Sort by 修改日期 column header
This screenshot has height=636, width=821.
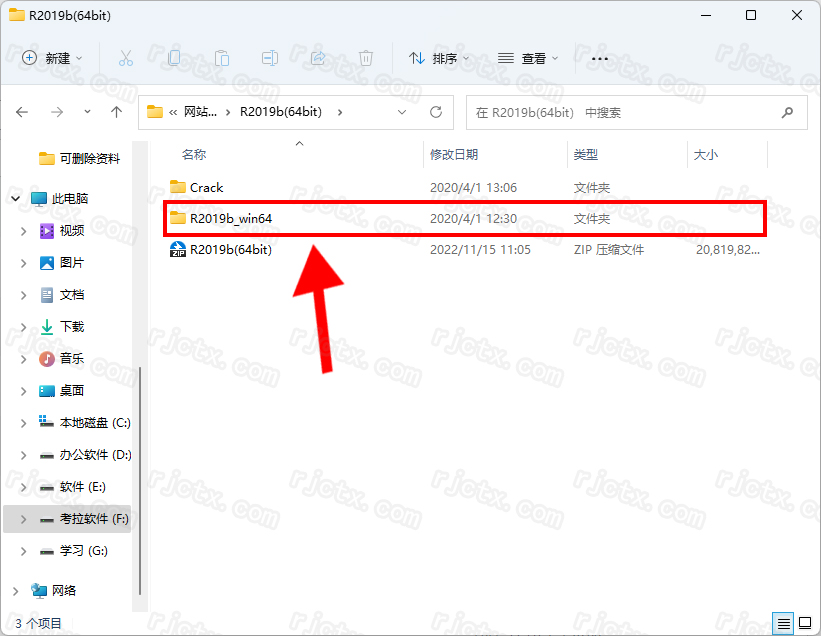click(454, 155)
